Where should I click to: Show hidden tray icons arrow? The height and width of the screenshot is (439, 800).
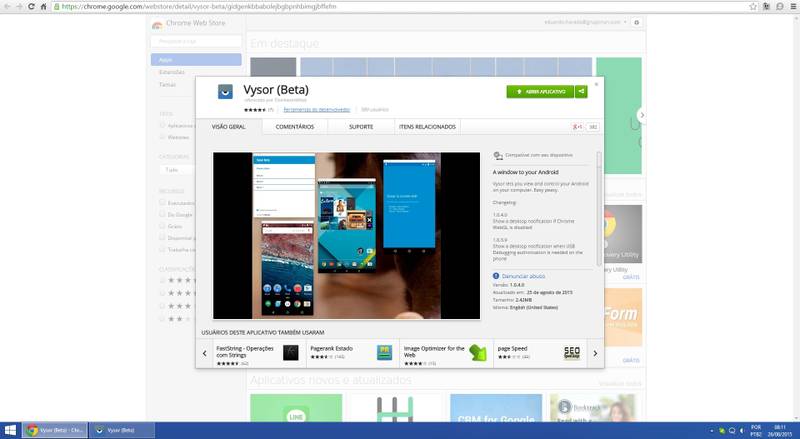pyautogui.click(x=712, y=431)
